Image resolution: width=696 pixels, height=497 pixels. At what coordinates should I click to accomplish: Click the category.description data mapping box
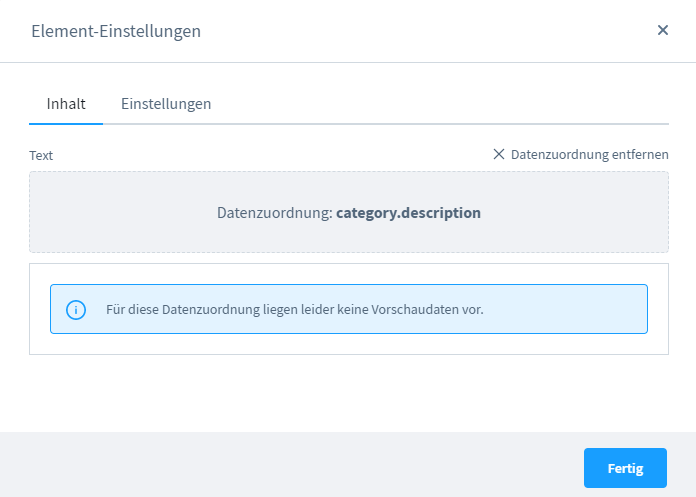coord(349,212)
